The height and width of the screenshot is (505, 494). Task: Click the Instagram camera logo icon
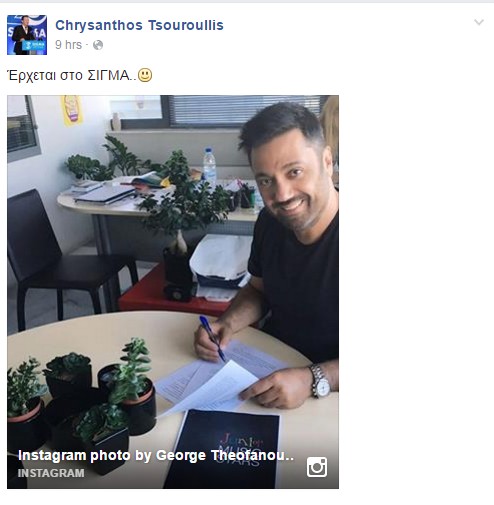(x=317, y=467)
